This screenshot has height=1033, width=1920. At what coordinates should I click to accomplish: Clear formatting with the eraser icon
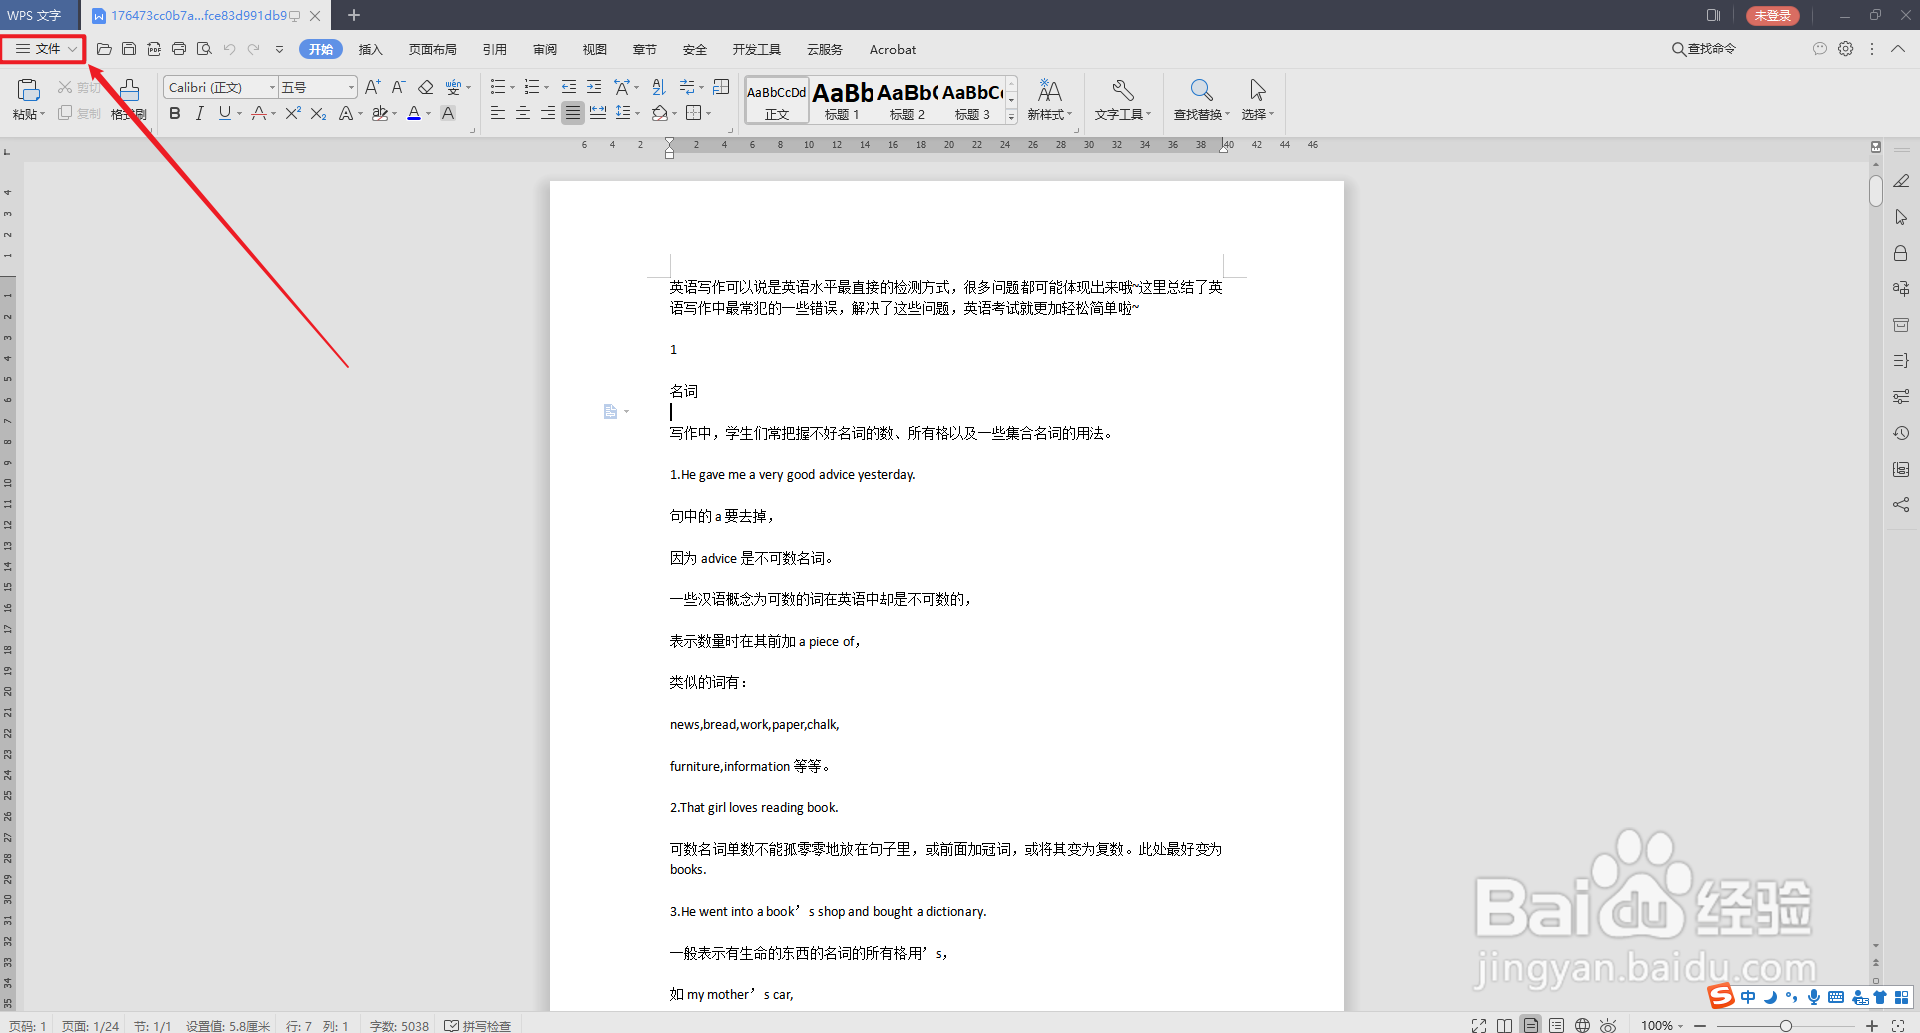click(x=426, y=87)
